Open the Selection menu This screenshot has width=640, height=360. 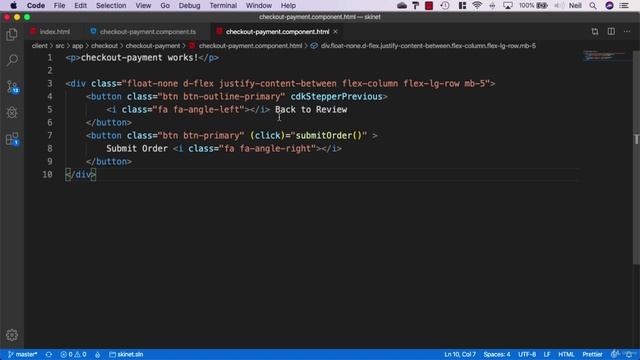point(111,5)
